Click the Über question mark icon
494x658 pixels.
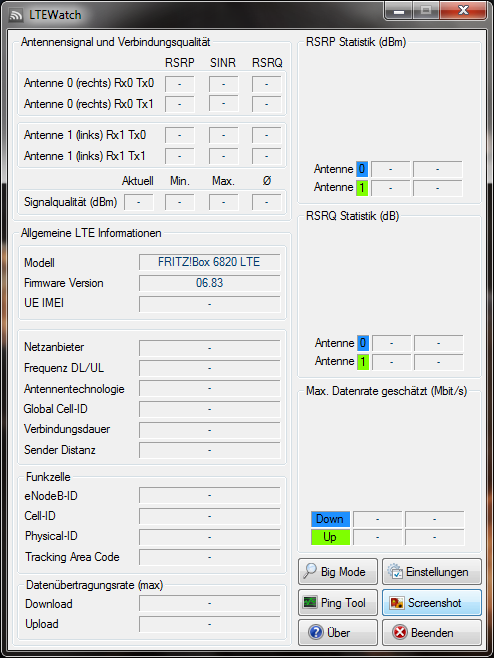coord(315,632)
